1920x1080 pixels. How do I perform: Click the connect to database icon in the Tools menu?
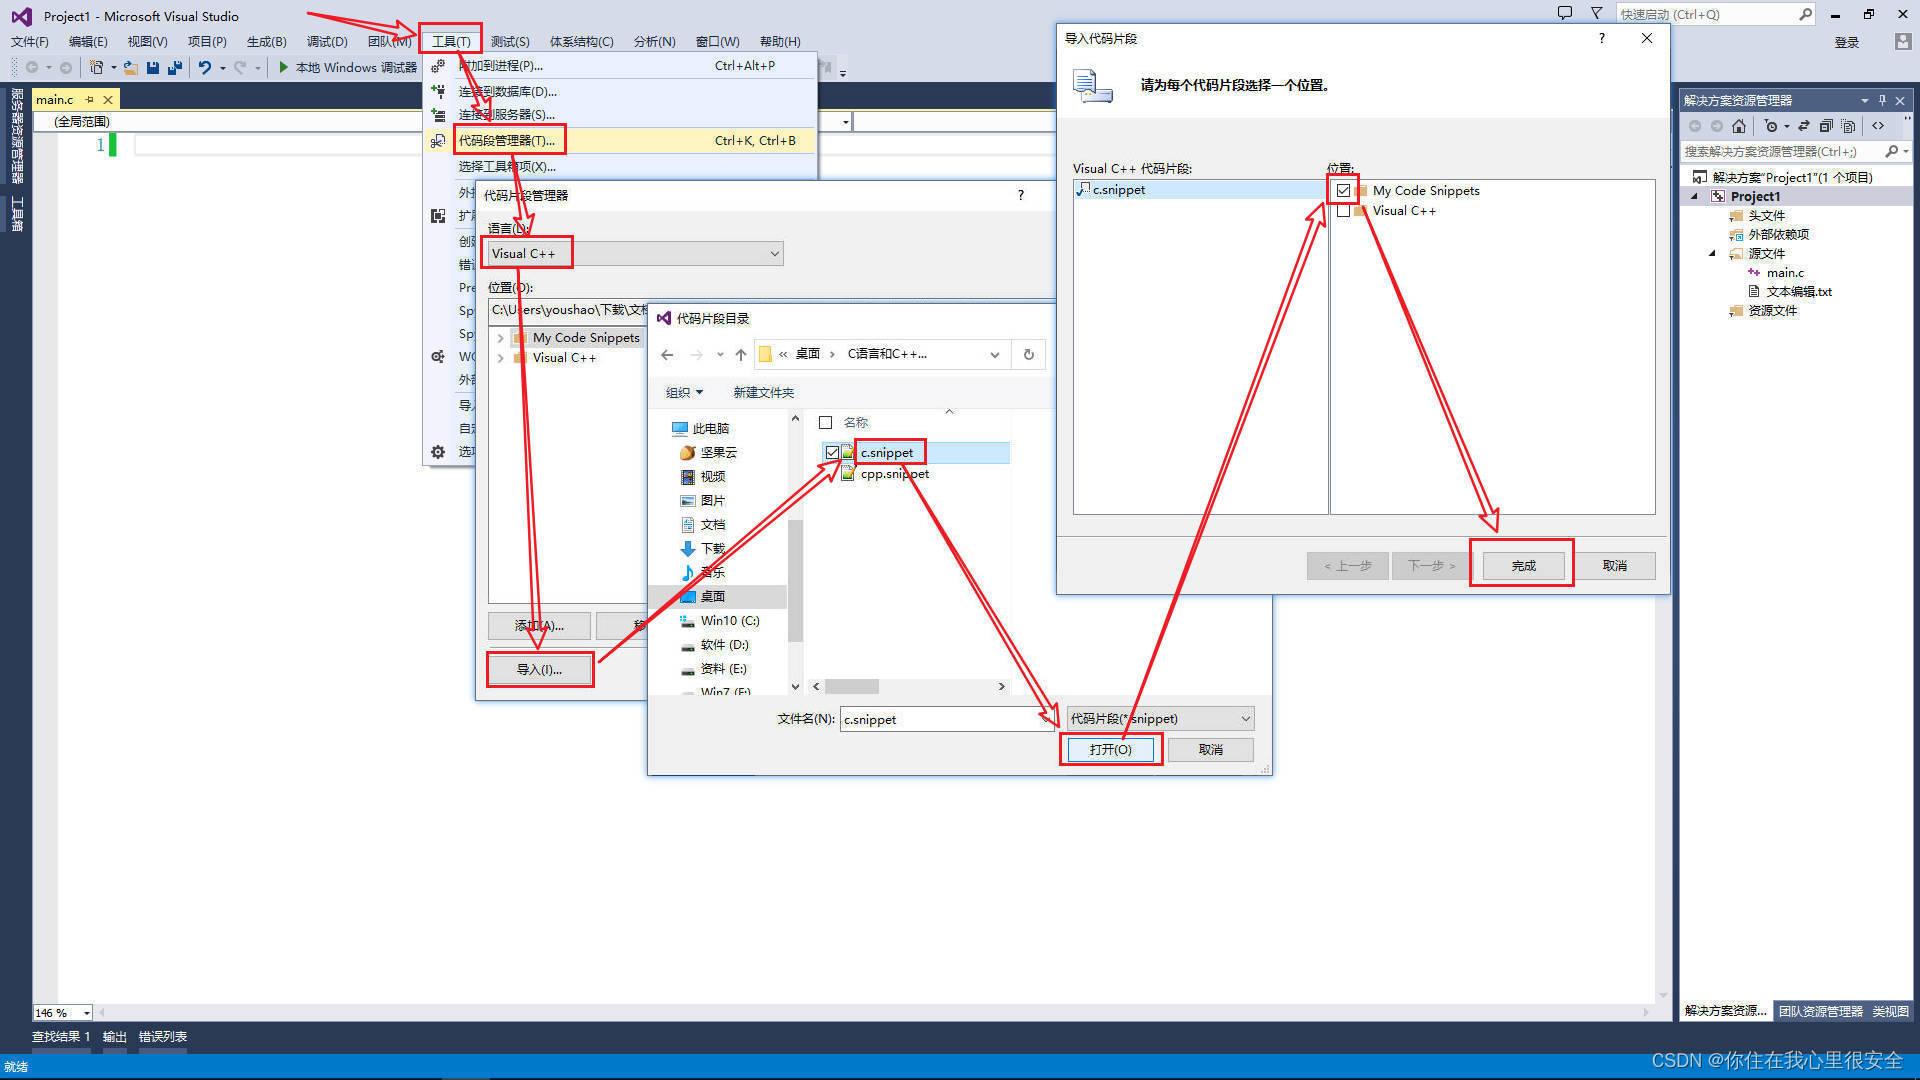tap(438, 90)
